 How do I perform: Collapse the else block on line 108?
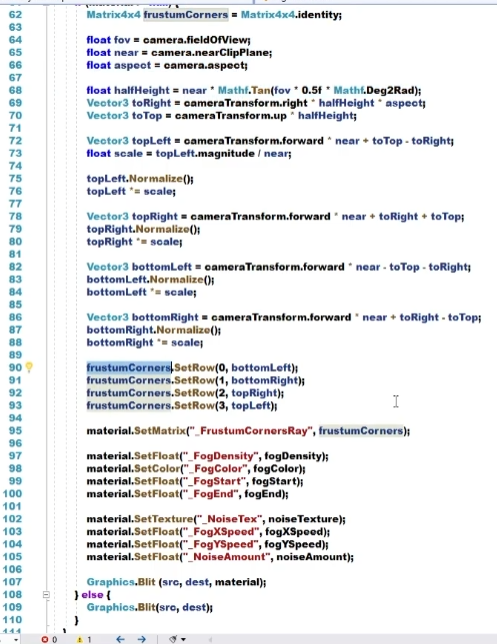coord(46,594)
